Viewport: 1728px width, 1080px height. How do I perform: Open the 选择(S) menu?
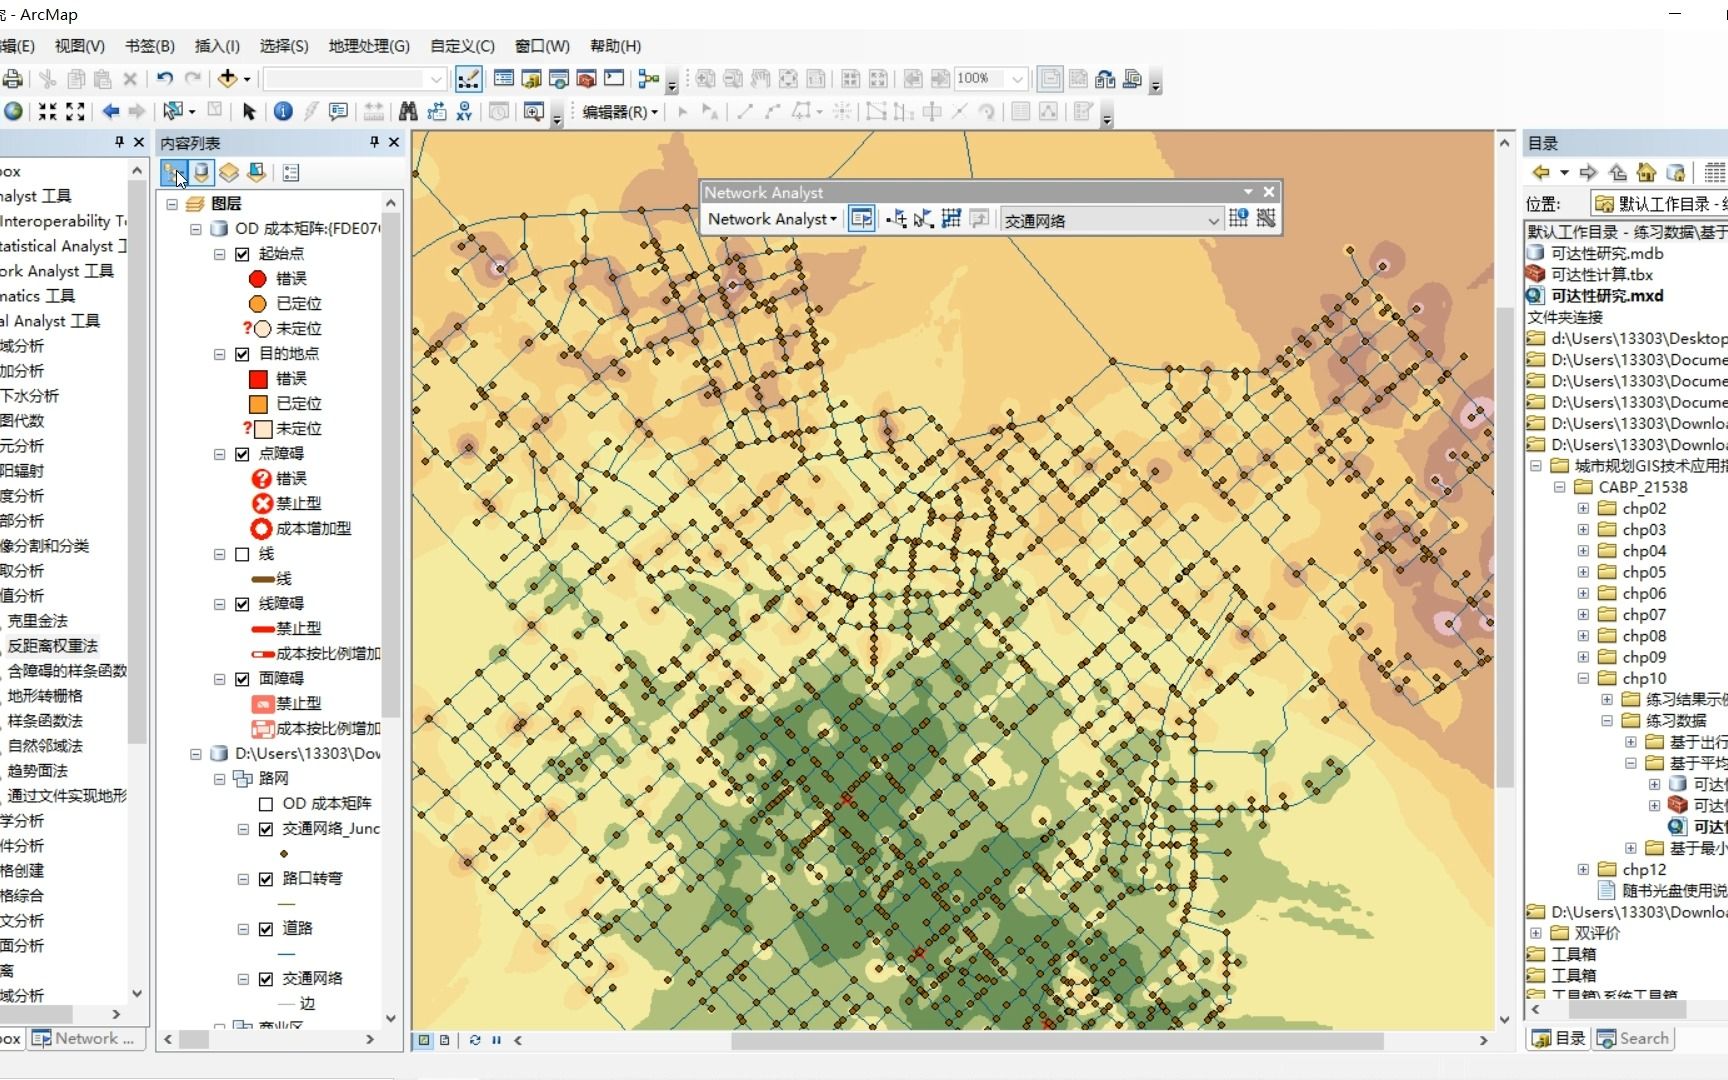(285, 46)
